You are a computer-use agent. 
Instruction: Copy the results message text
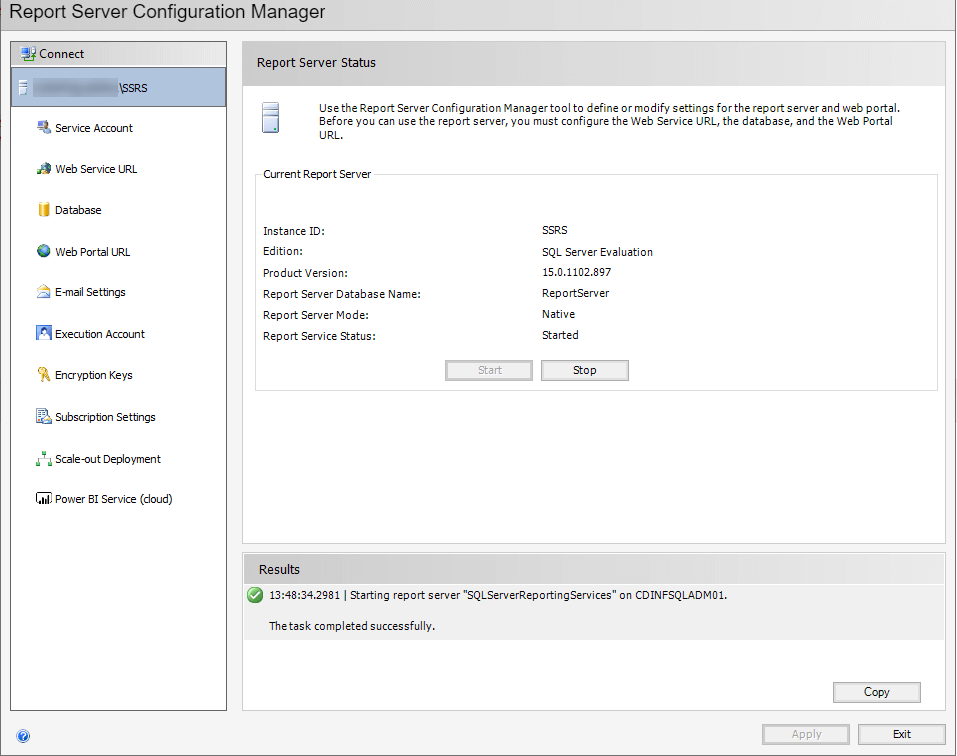click(876, 692)
